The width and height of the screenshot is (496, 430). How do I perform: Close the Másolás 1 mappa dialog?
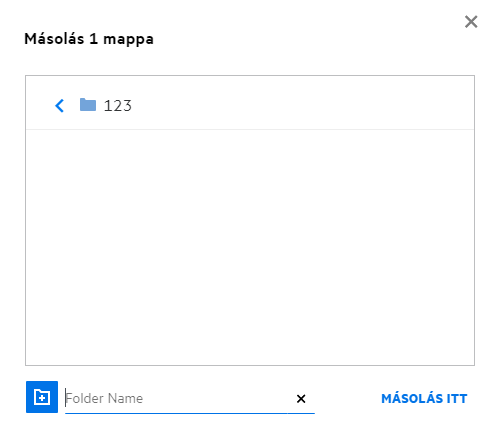click(471, 22)
